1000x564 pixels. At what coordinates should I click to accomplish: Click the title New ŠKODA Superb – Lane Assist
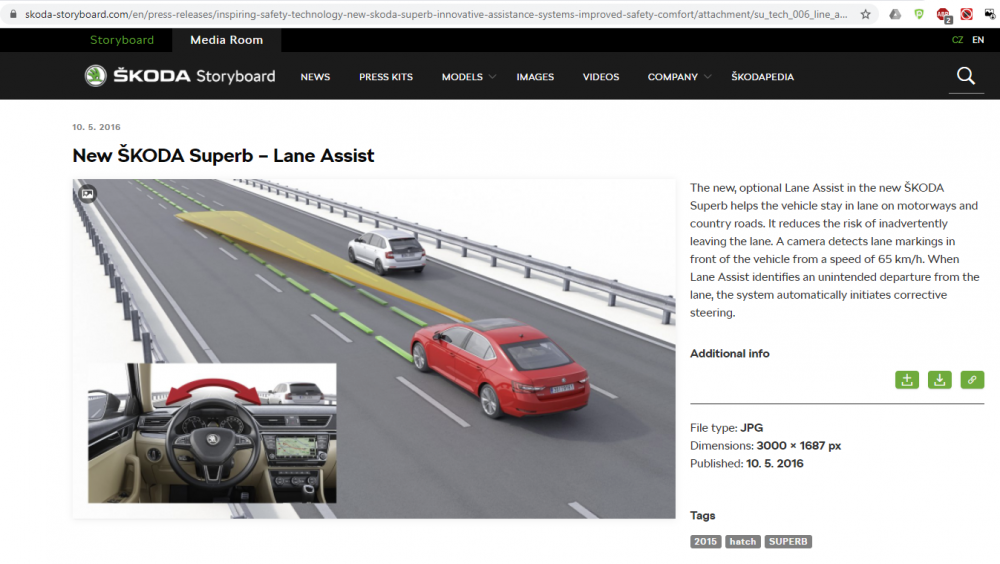pyautogui.click(x=223, y=155)
